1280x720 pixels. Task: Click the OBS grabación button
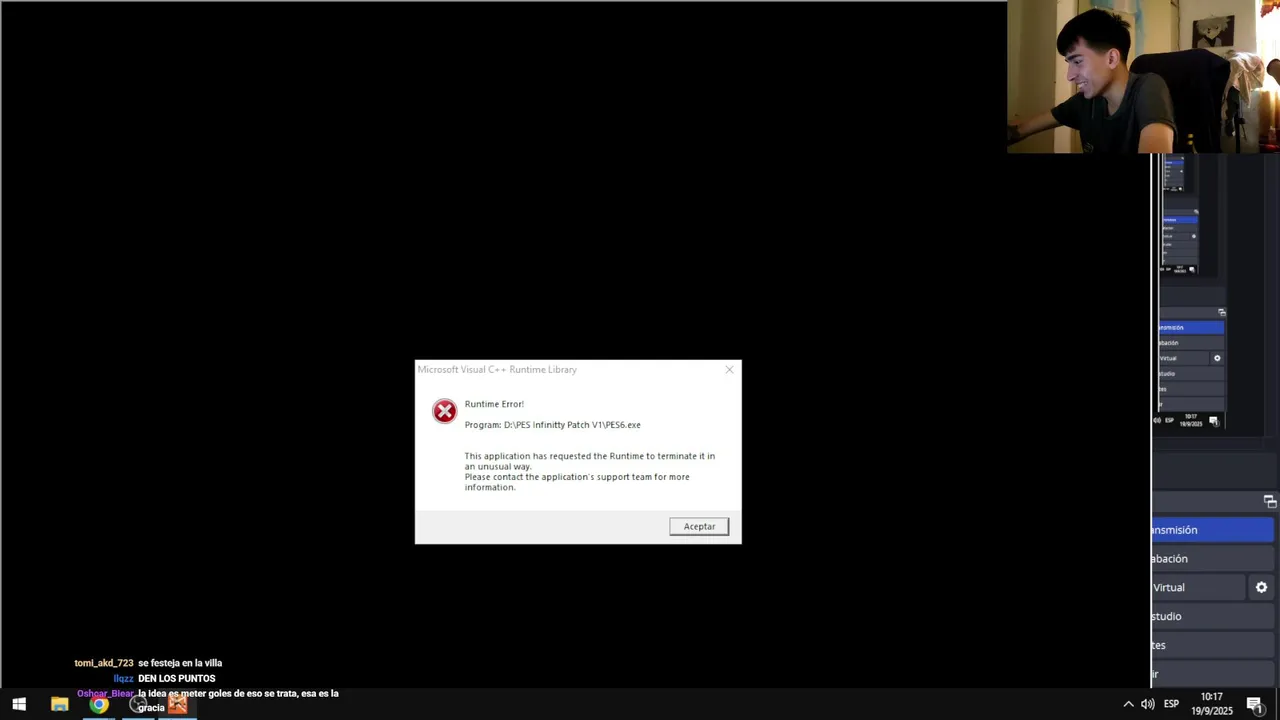click(x=1214, y=559)
